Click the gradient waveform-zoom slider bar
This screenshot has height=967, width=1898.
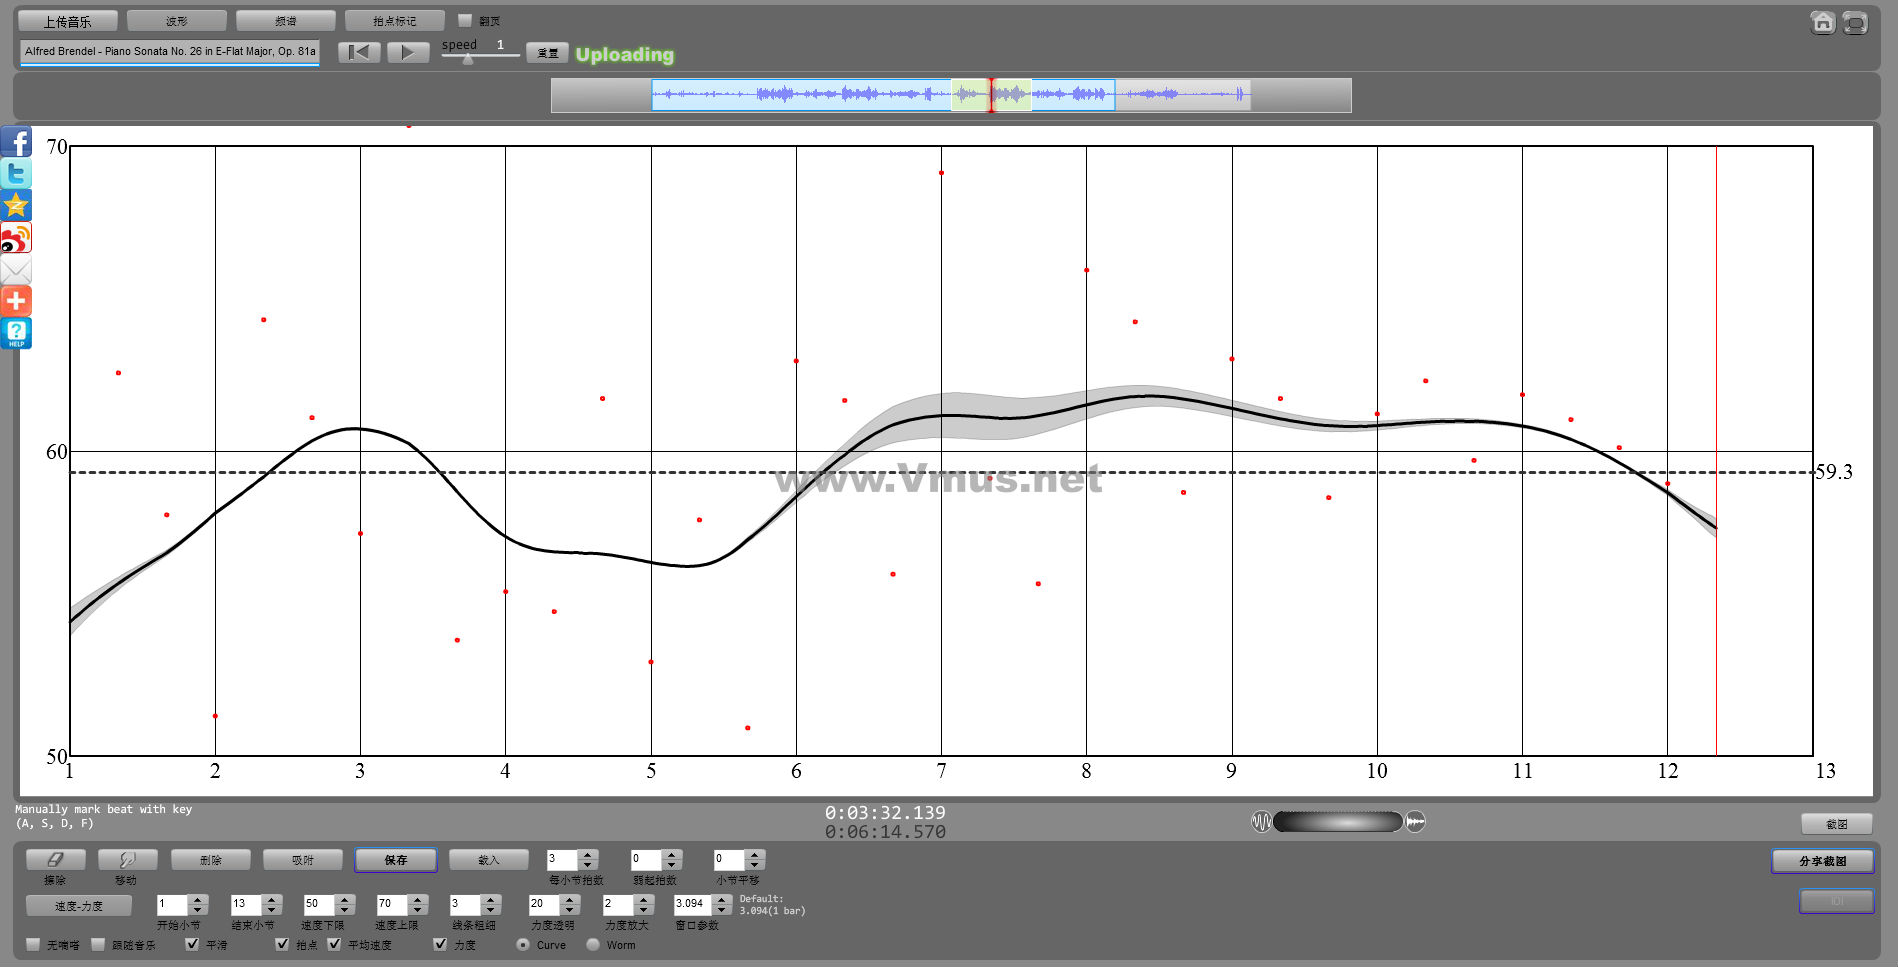[x=1338, y=822]
